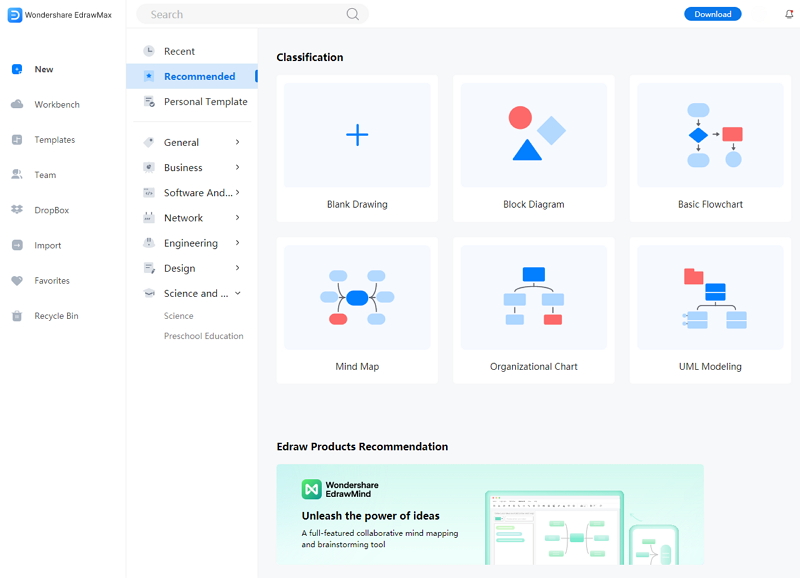Image resolution: width=800 pixels, height=578 pixels.
Task: Click the Network category icon
Action: coord(148,218)
